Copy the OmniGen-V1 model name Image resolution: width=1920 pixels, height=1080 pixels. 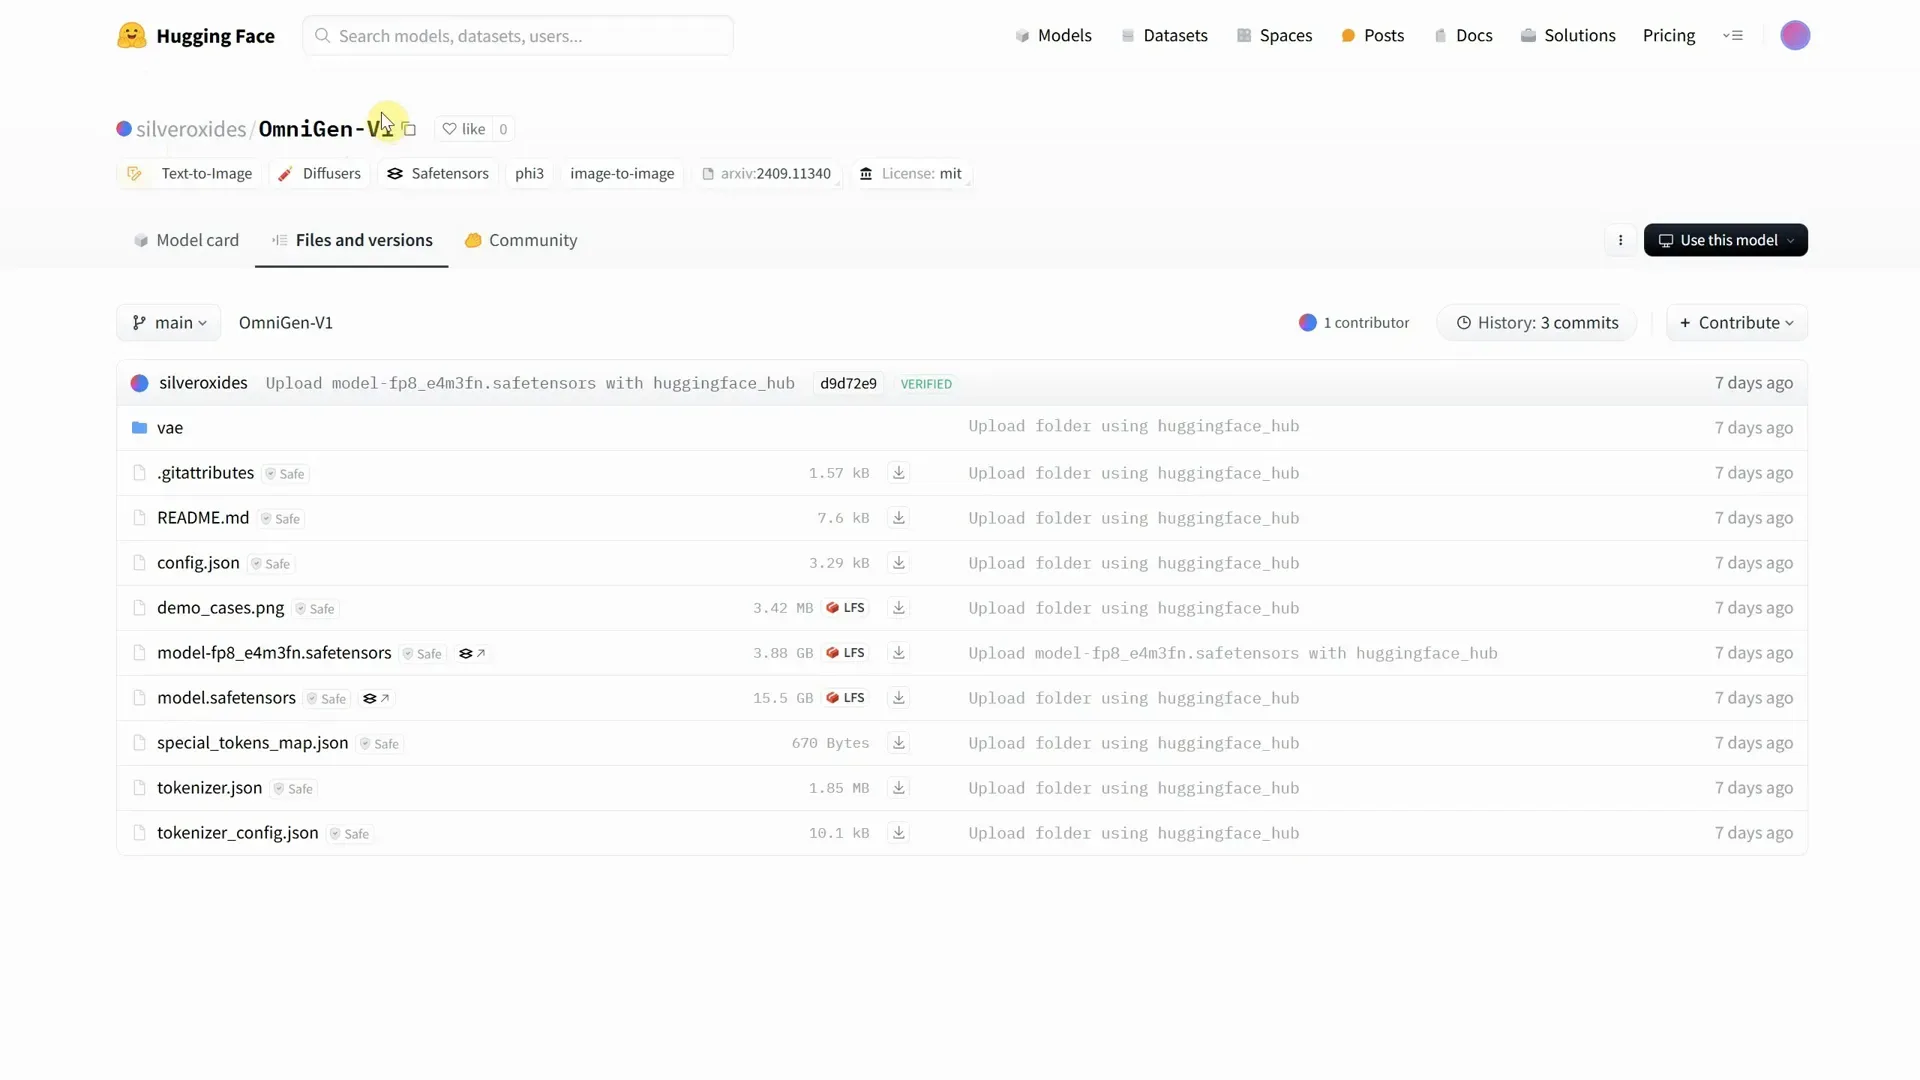pos(410,129)
